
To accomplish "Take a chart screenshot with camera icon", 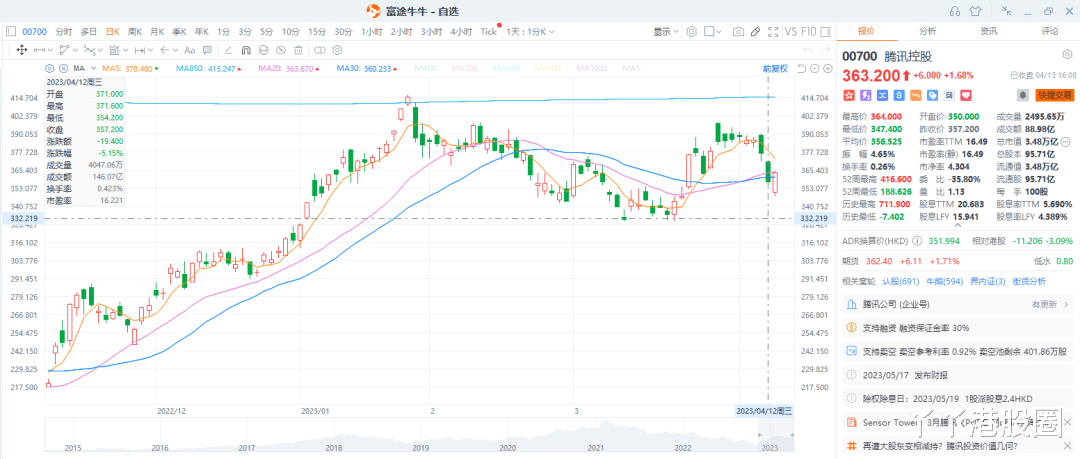I will coord(738,32).
